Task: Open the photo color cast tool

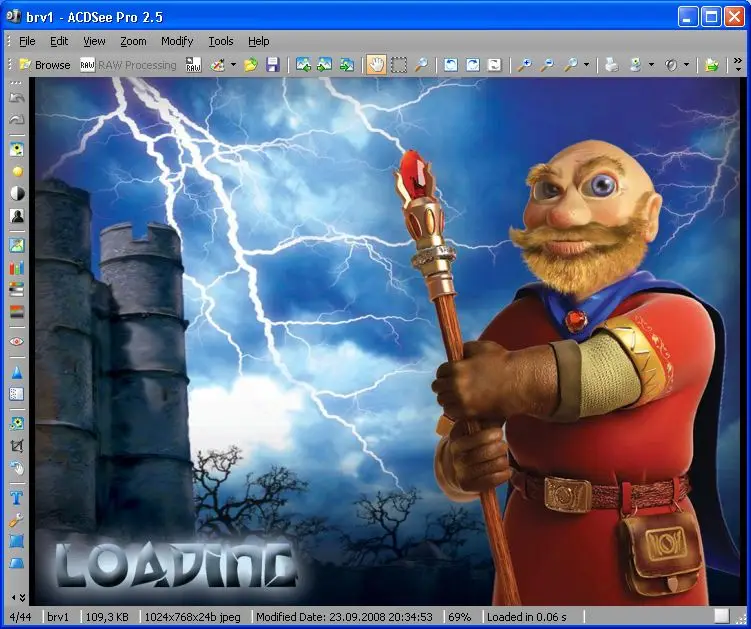Action: click(x=17, y=246)
